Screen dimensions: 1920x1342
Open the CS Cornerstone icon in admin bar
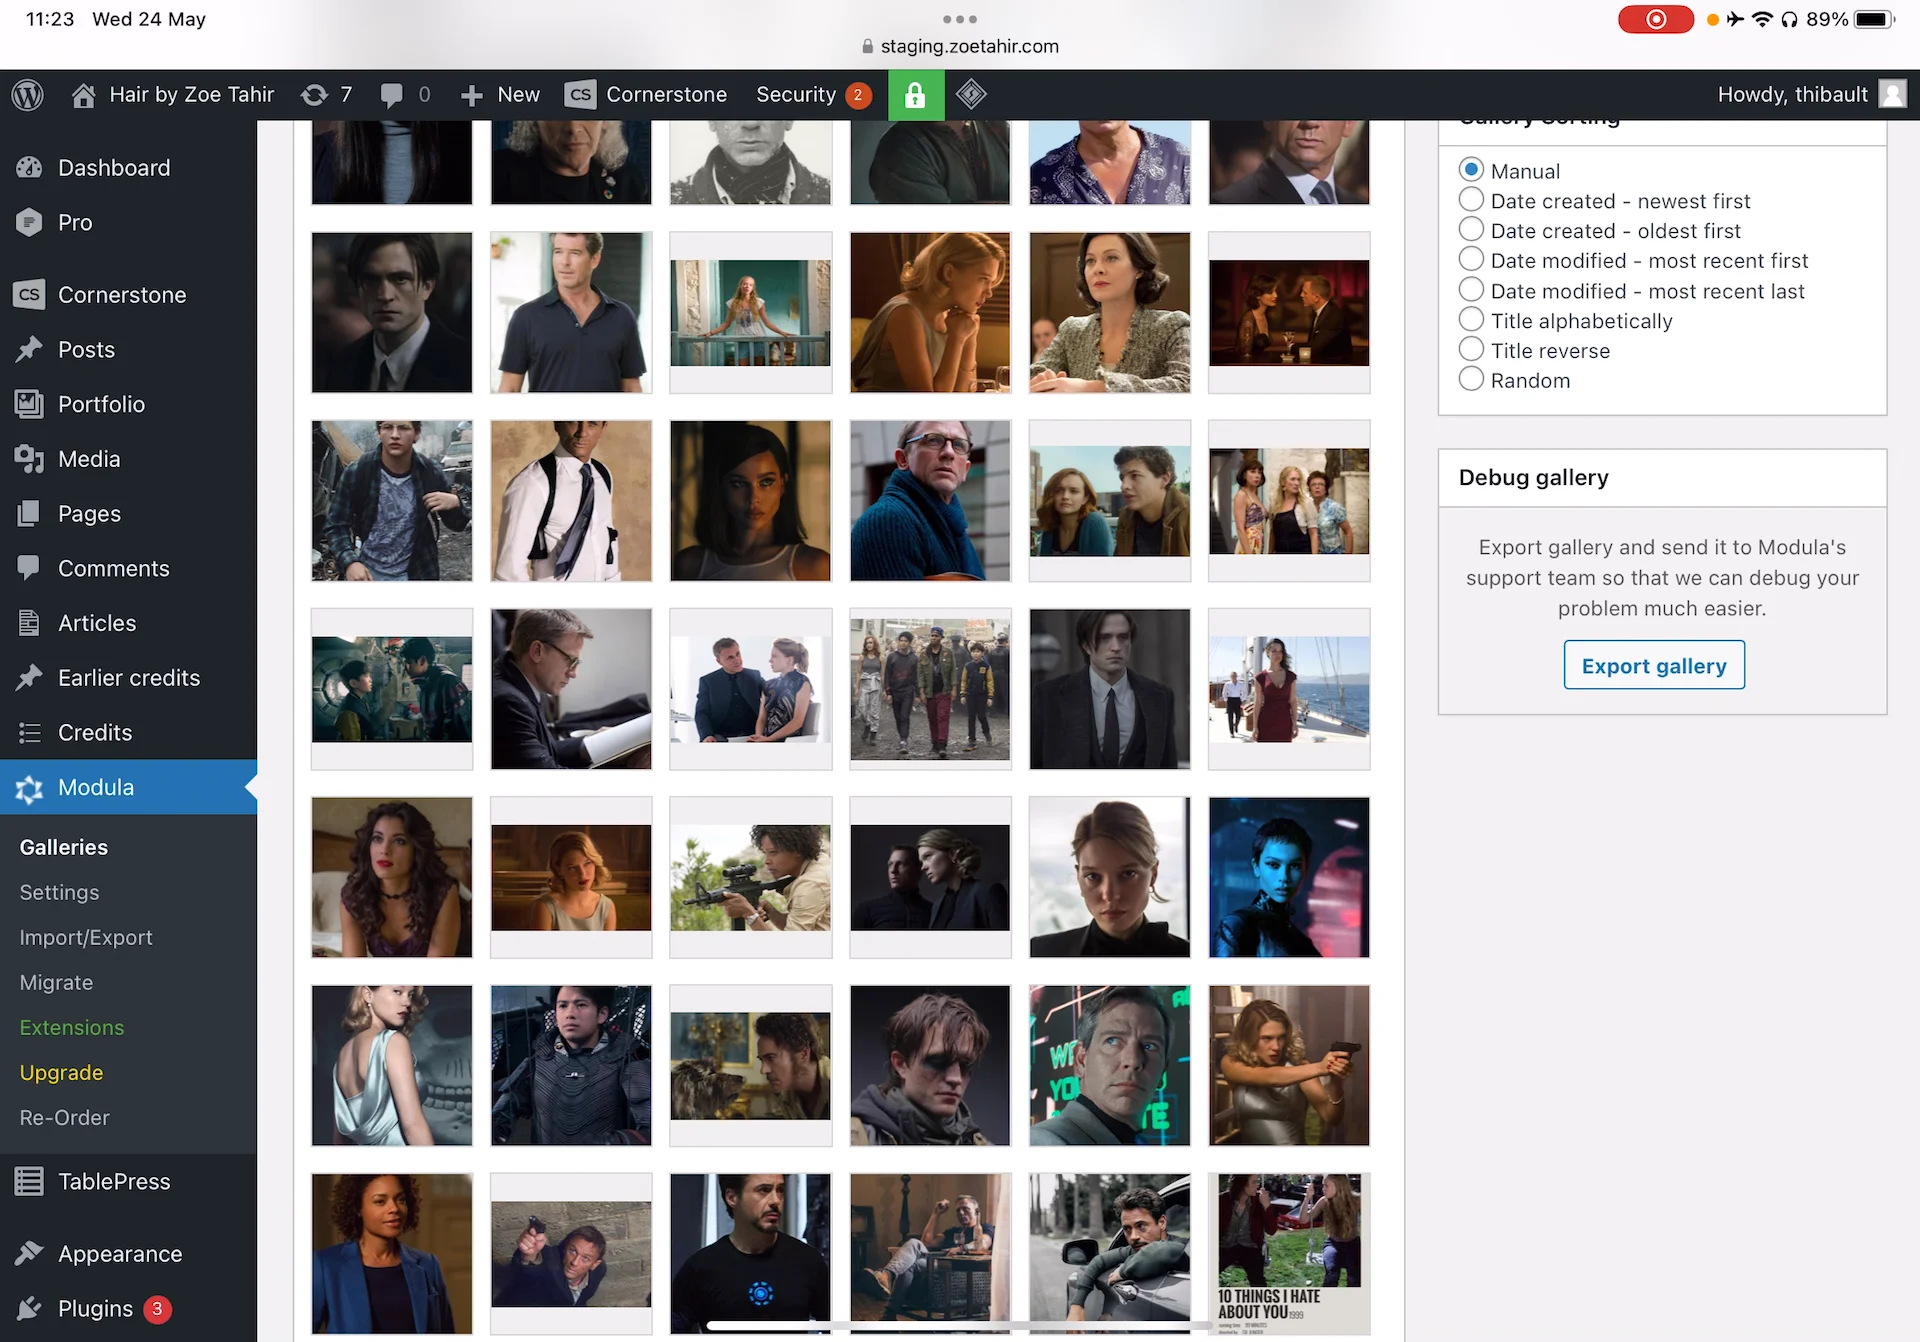coord(580,95)
